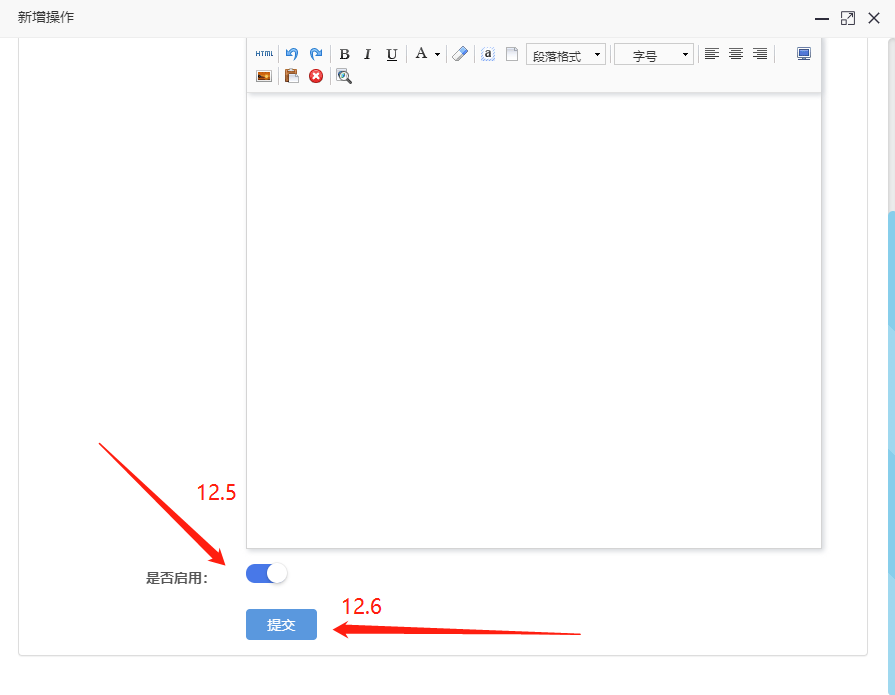
Task: Toggle the 是否启用 switch
Action: 266,573
